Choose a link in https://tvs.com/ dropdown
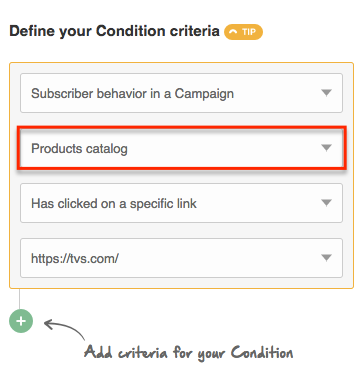This screenshot has height=376, width=361. (x=181, y=258)
